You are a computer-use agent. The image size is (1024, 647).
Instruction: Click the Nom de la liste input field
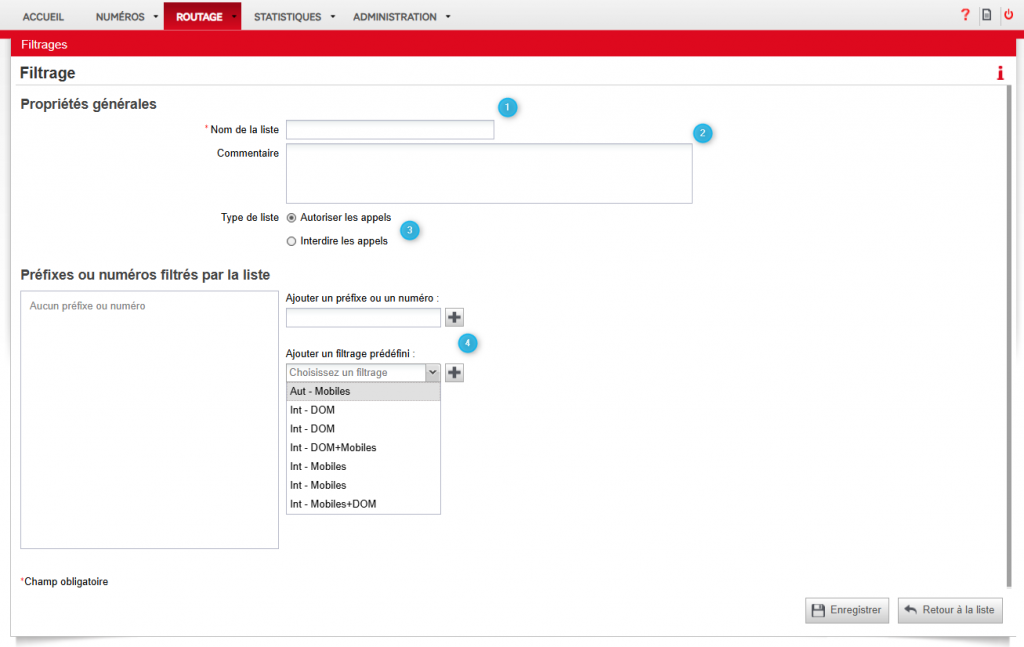point(390,129)
